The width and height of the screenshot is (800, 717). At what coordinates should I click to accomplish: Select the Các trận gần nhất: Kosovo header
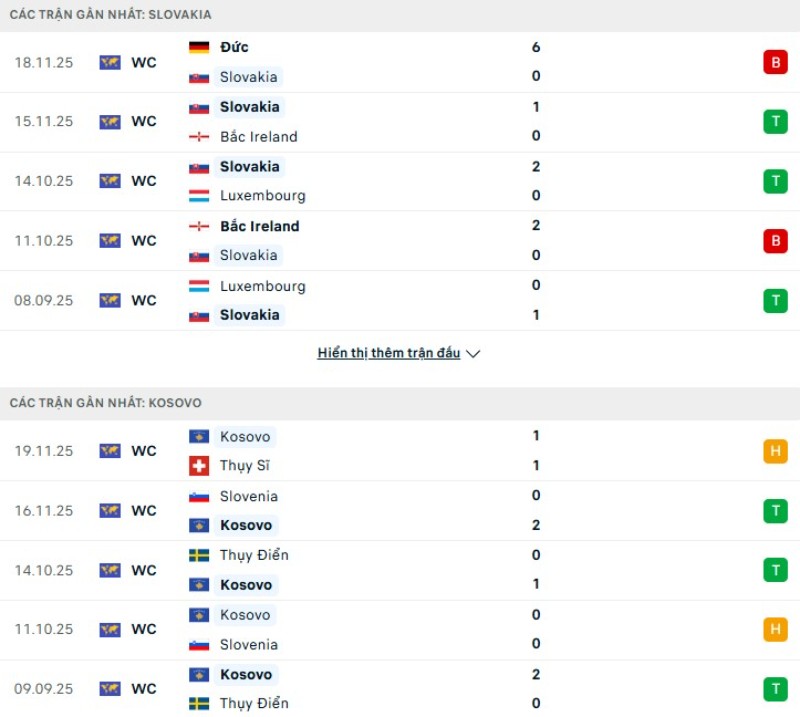click(x=105, y=403)
